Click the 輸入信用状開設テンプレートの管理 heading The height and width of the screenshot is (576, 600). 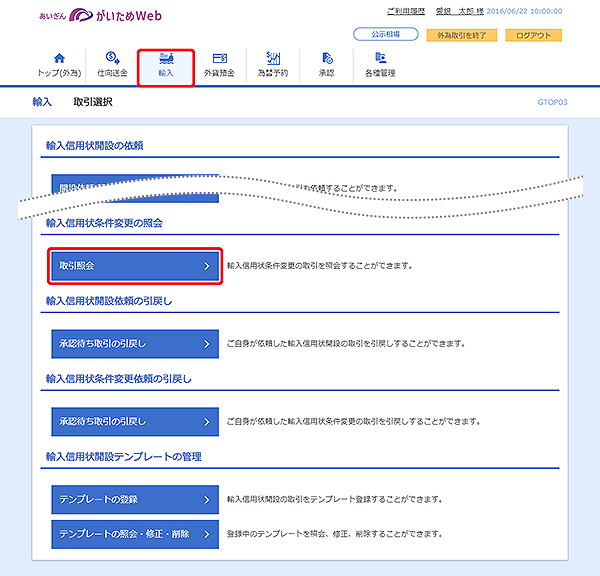[124, 457]
